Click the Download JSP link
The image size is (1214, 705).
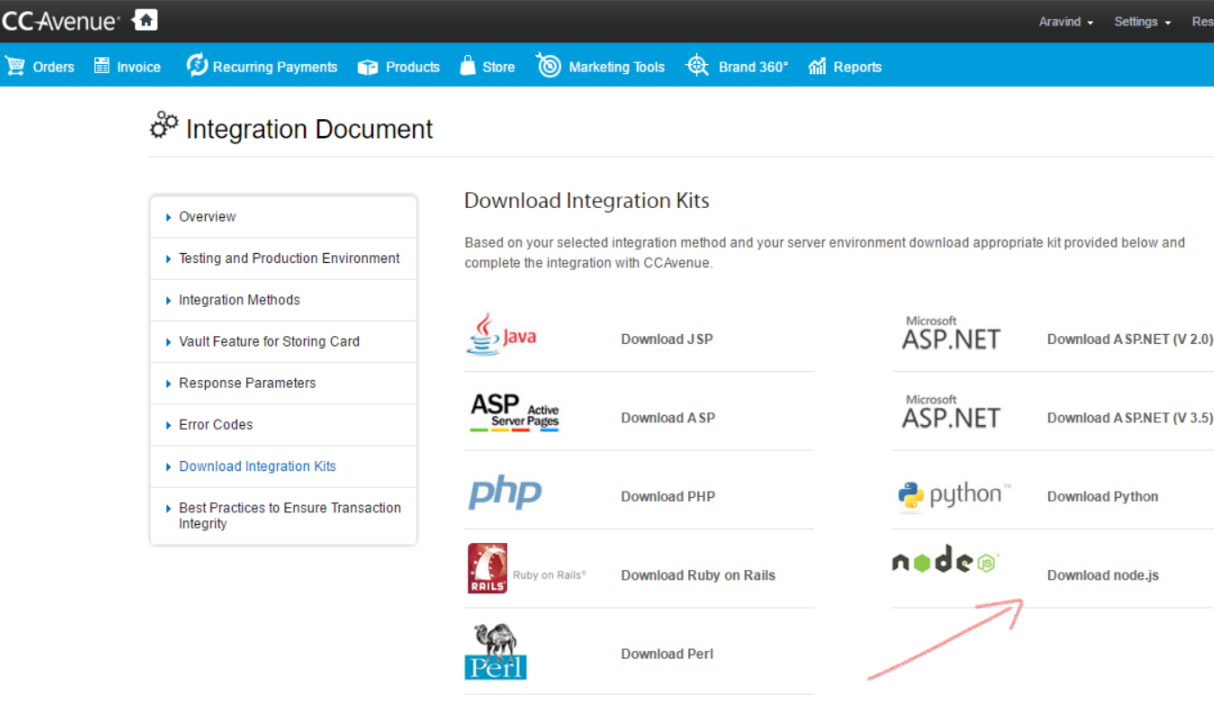pos(667,339)
